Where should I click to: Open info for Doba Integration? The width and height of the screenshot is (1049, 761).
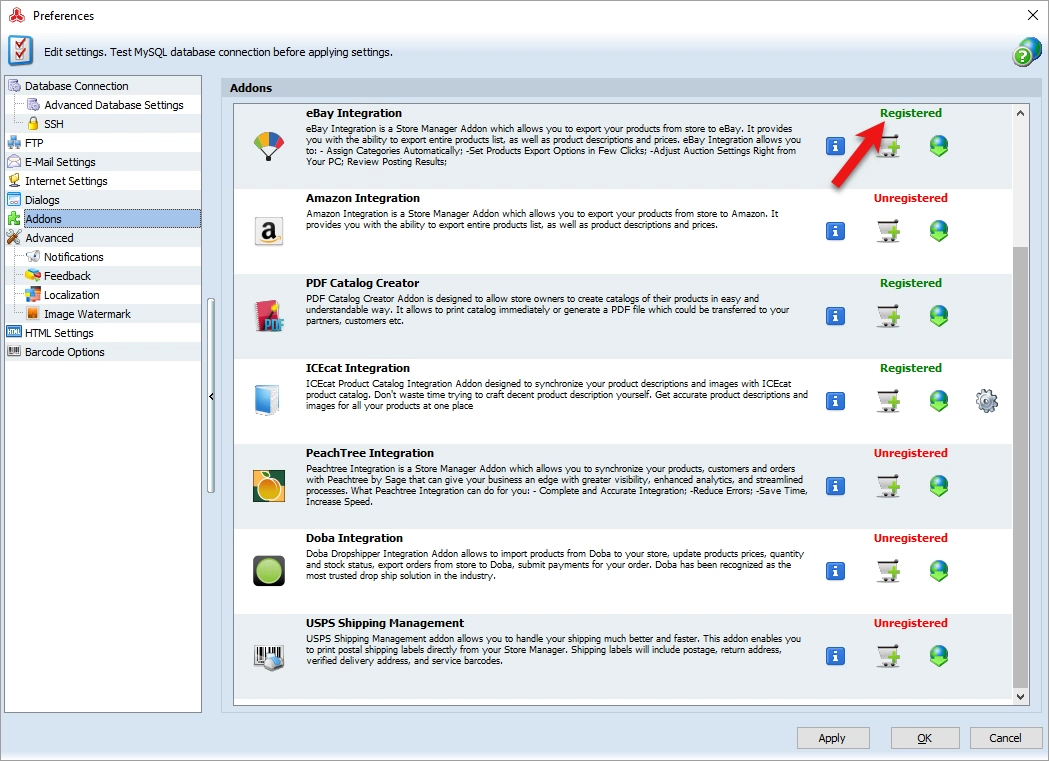click(835, 570)
